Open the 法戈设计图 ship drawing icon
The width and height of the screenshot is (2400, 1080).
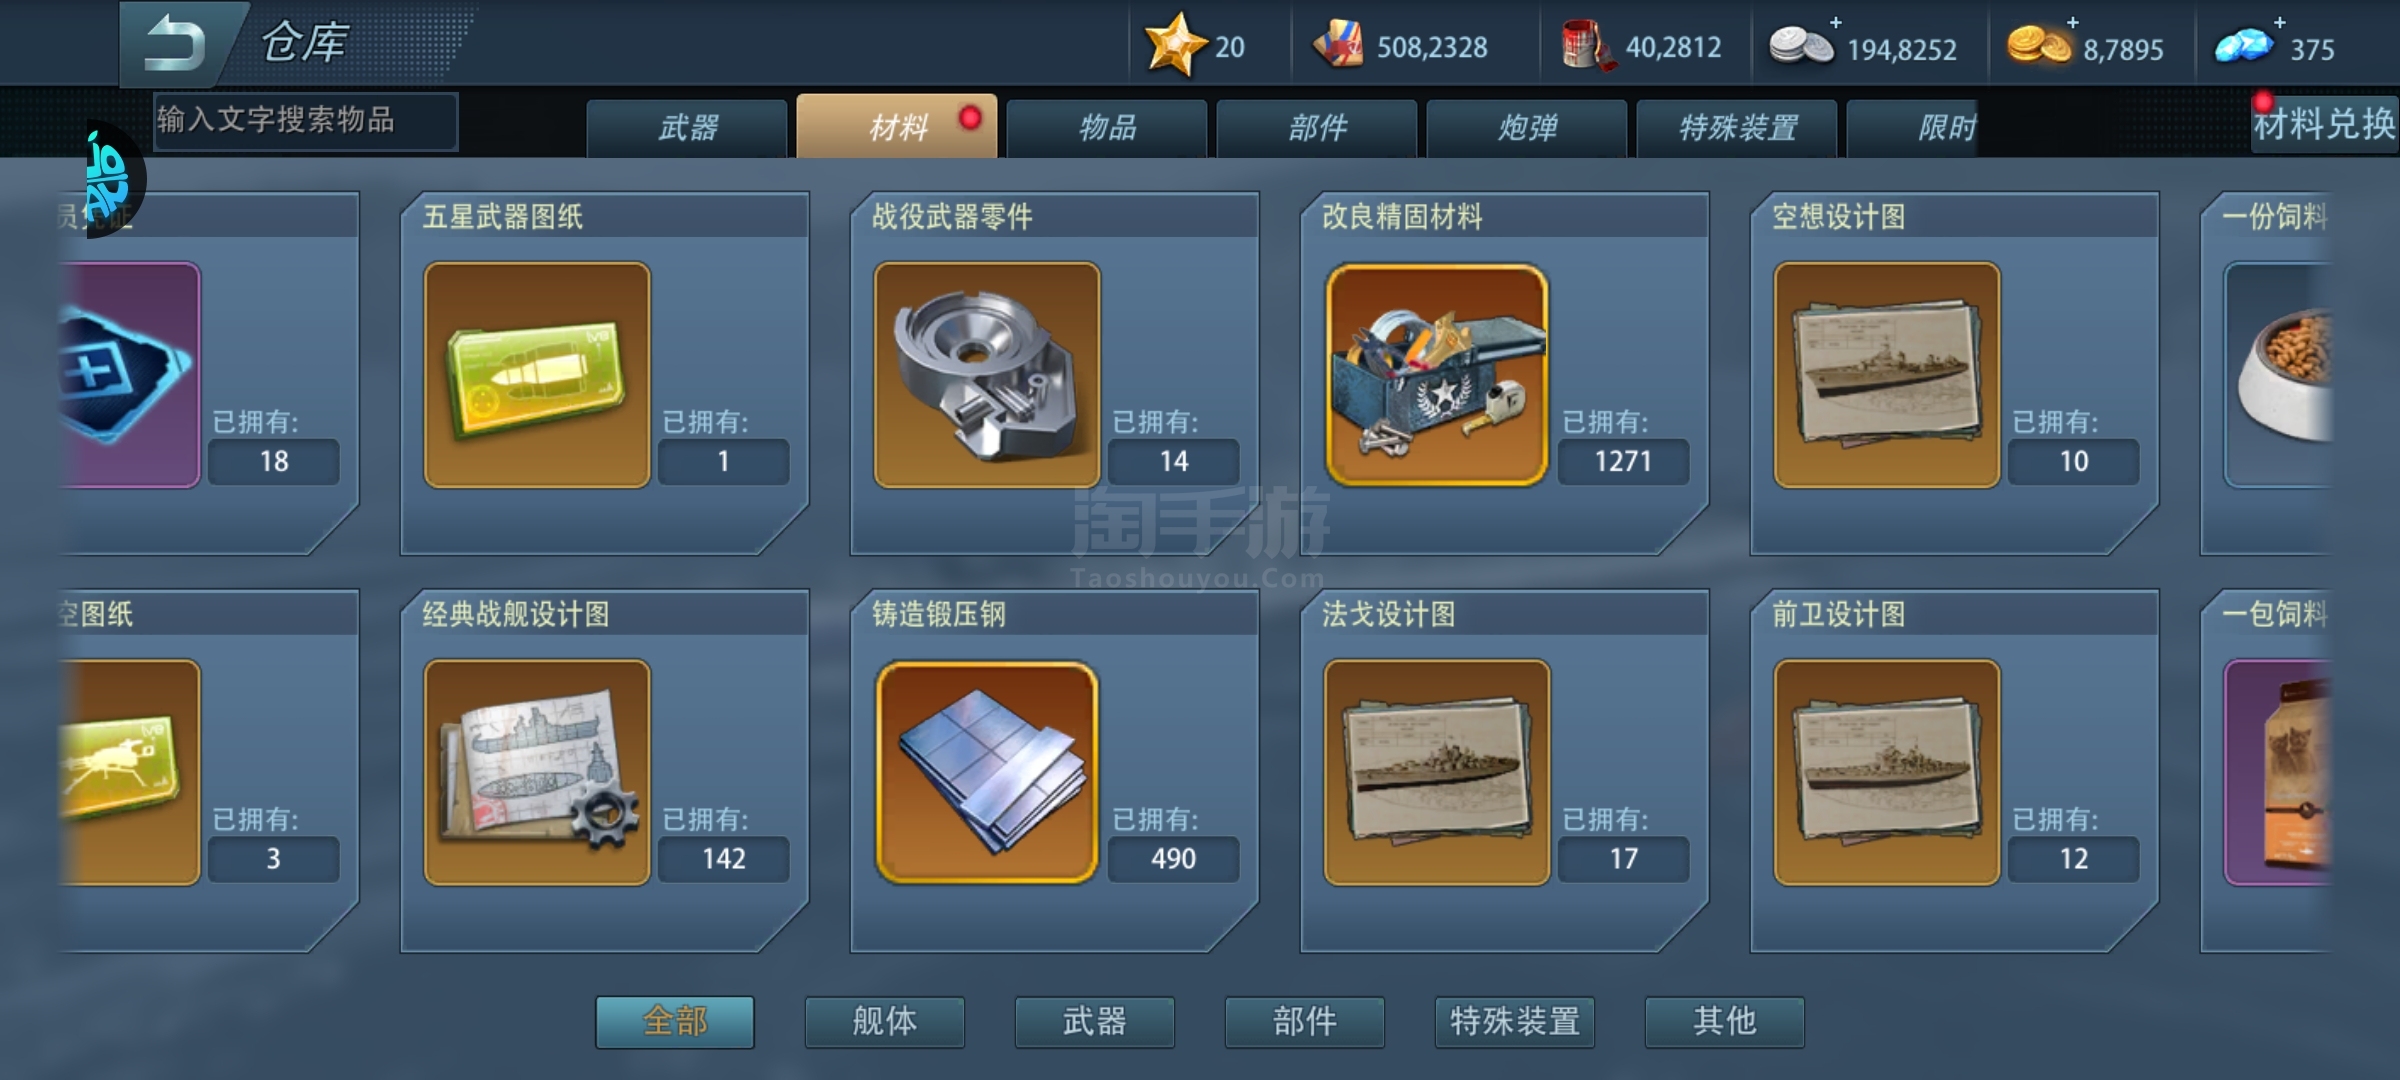[1437, 772]
